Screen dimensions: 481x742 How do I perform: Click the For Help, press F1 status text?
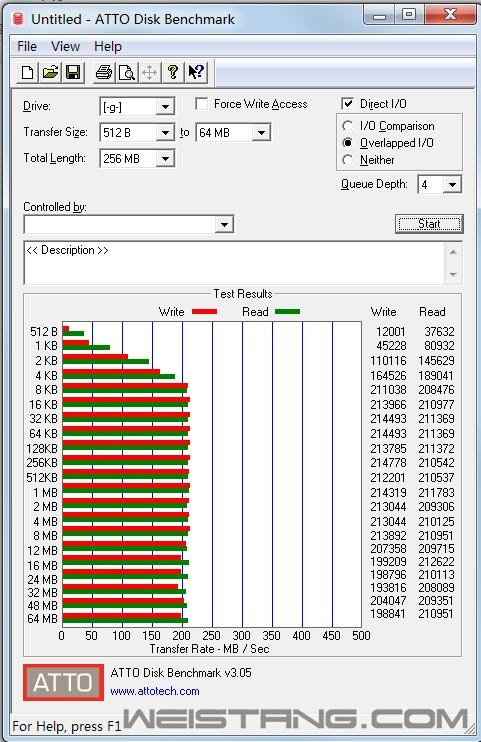tap(67, 726)
